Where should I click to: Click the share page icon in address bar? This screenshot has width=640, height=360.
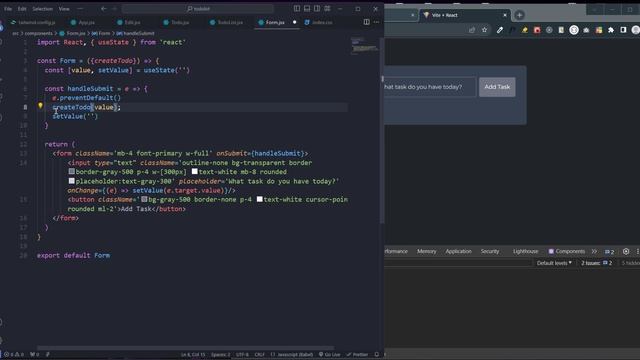point(472,30)
